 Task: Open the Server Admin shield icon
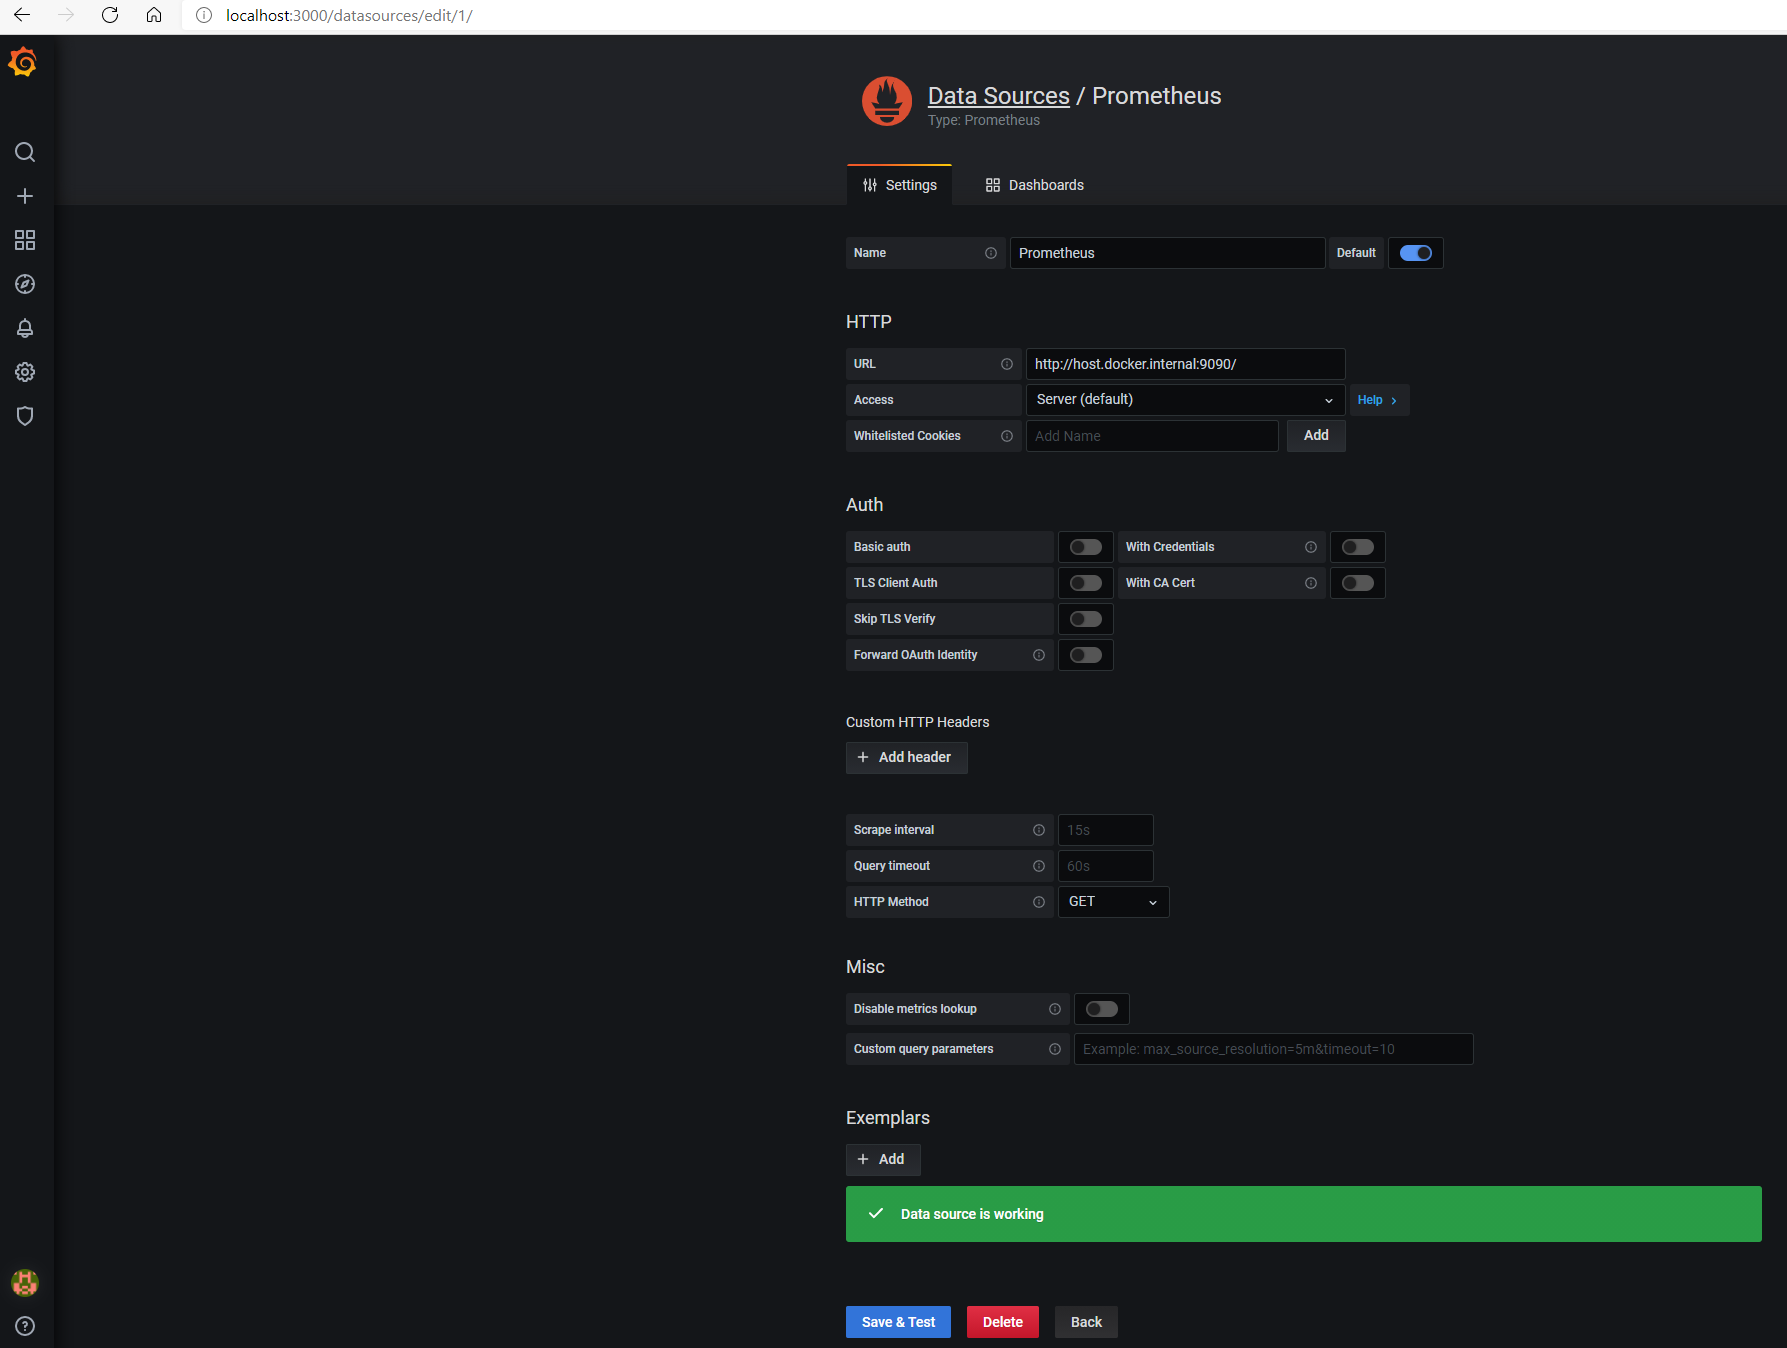25,416
